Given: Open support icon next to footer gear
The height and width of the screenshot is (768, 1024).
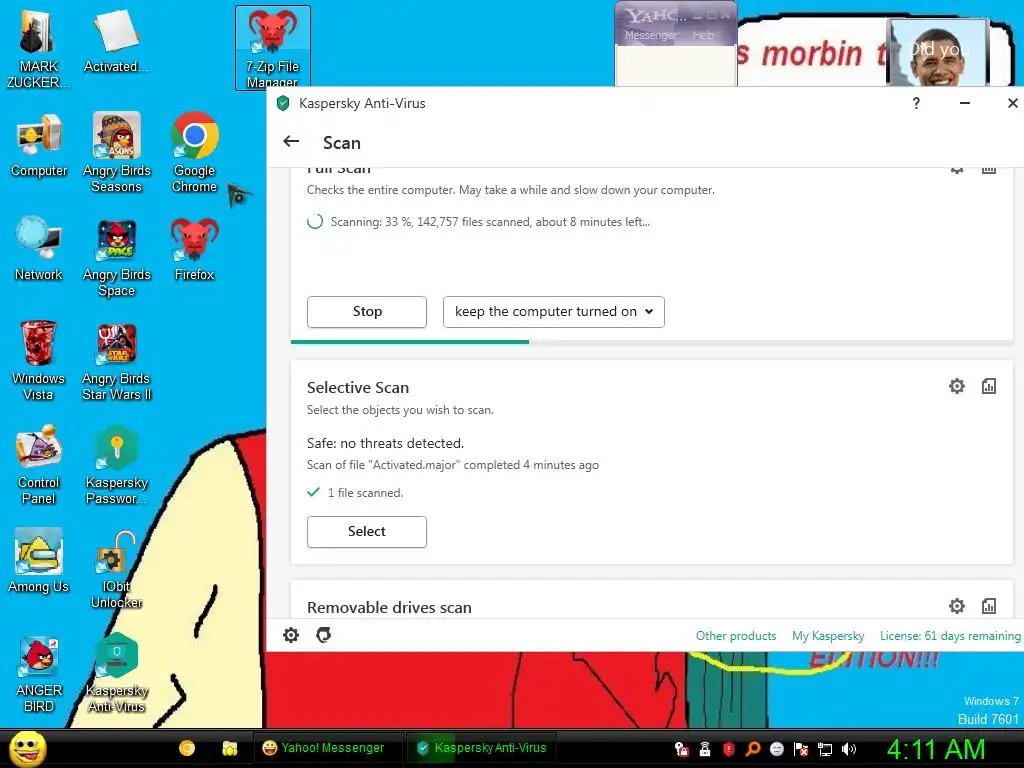Looking at the screenshot, I should [x=323, y=635].
